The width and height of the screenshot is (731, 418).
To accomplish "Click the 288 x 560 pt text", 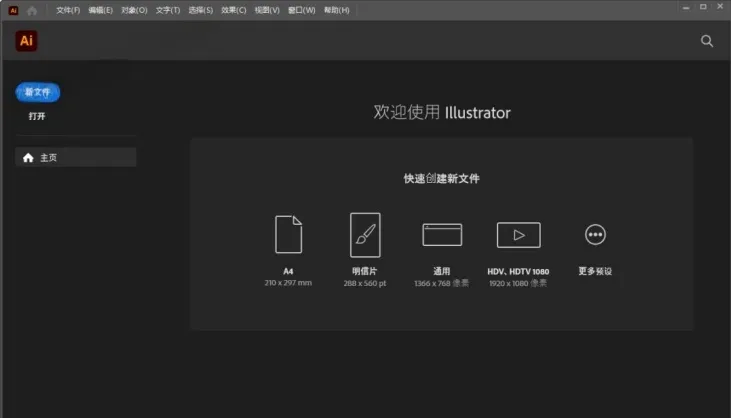I will [365, 283].
